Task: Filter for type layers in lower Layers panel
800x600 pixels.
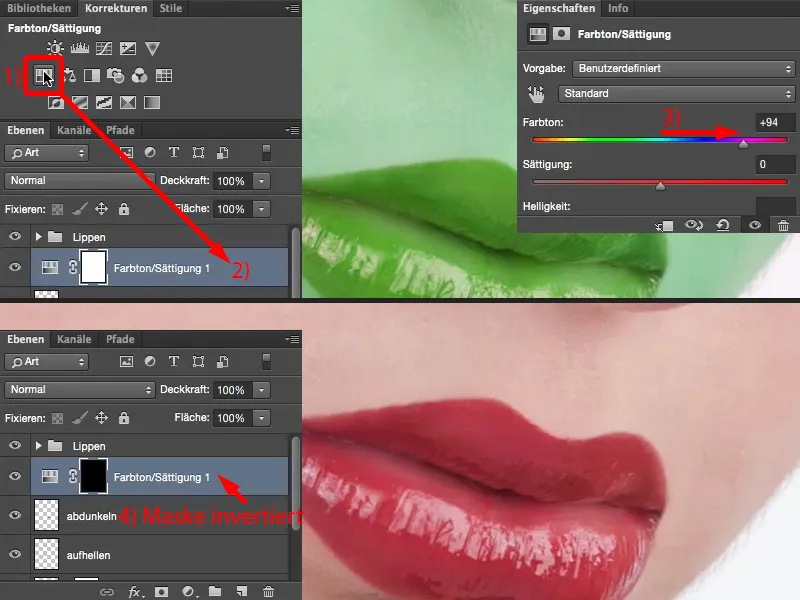Action: [x=173, y=362]
